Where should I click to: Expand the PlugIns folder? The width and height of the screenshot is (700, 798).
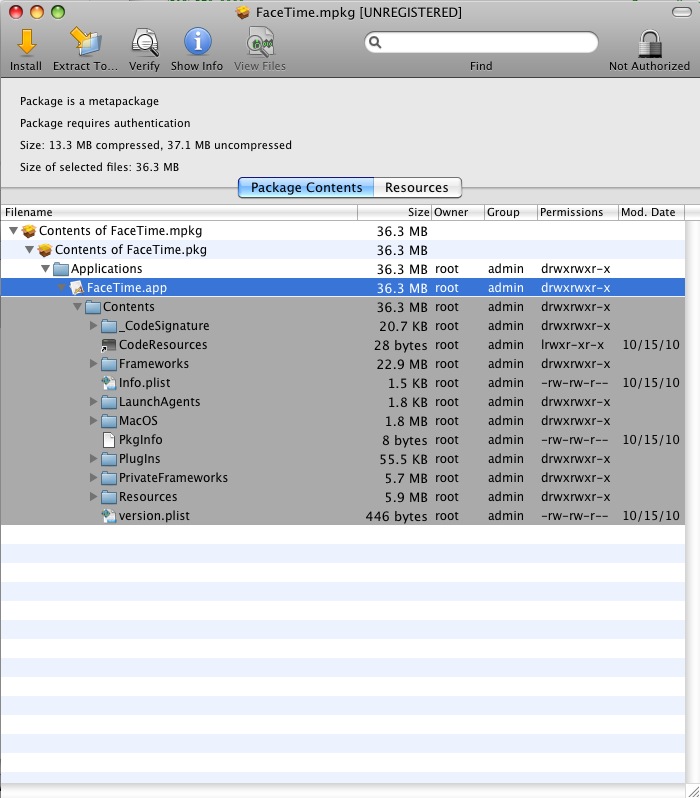(x=93, y=459)
